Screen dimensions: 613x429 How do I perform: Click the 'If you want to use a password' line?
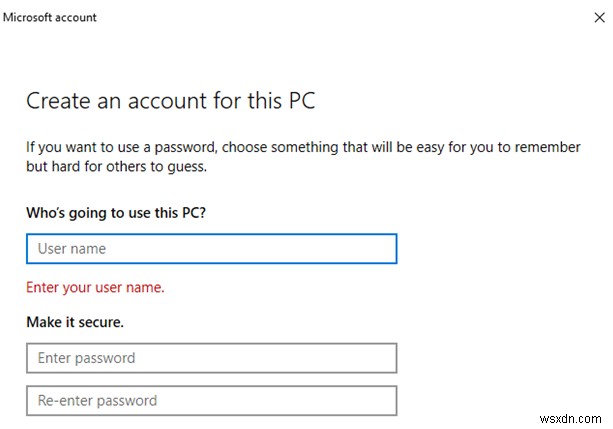pyautogui.click(x=303, y=147)
